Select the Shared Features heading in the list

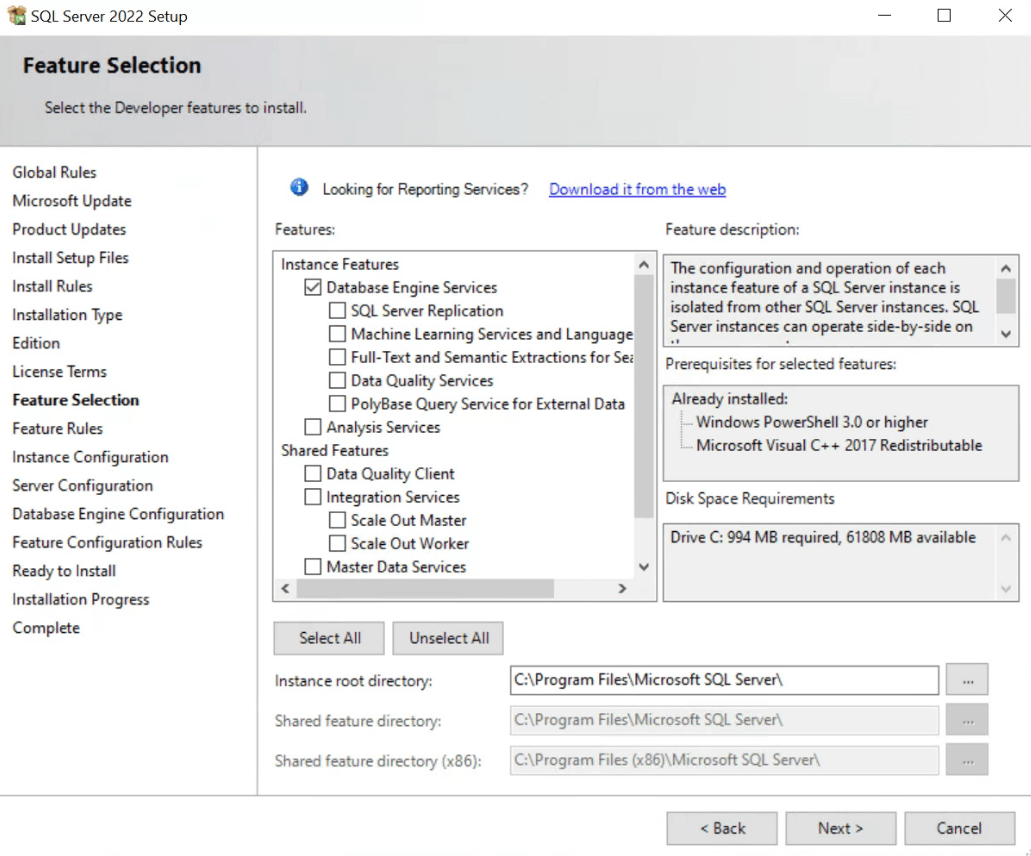335,450
